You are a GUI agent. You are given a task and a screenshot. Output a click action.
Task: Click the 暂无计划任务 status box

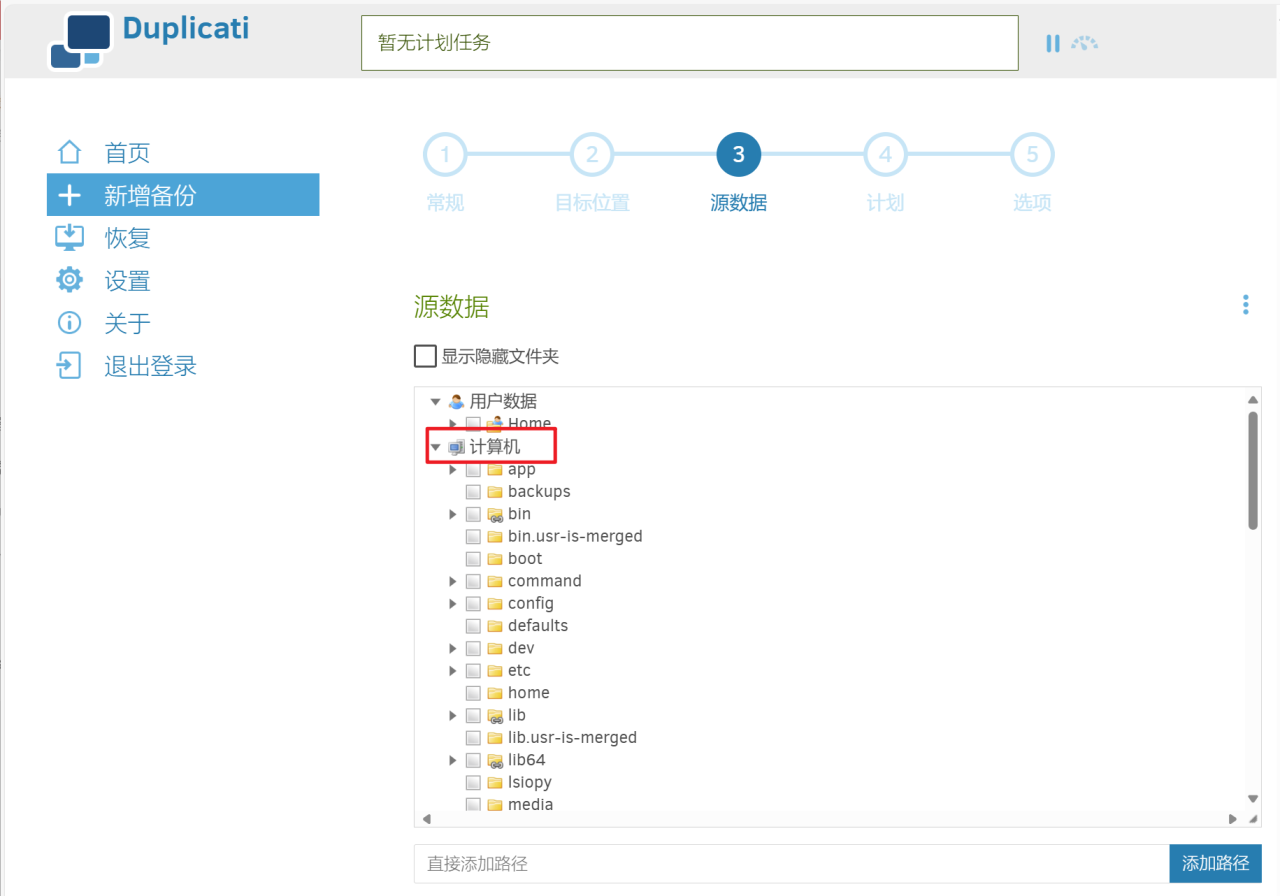(690, 43)
